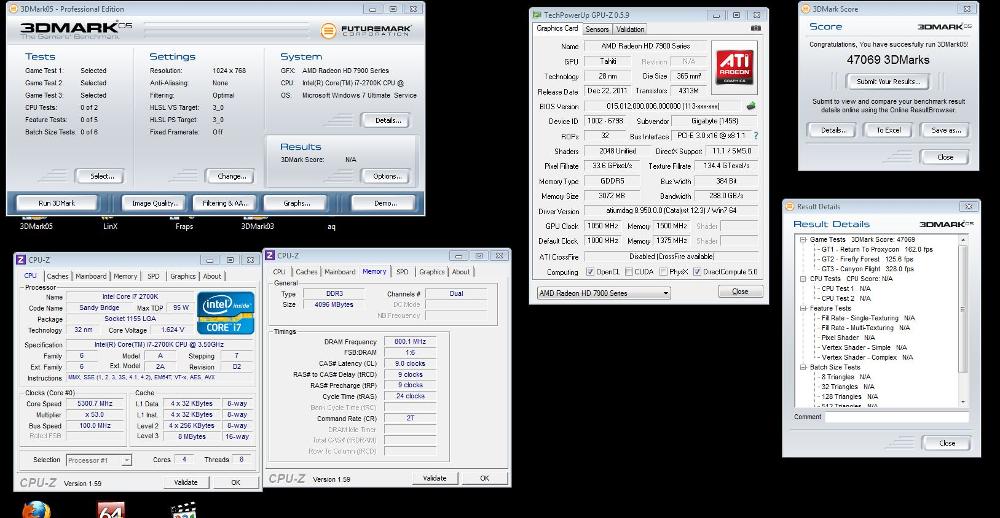1000x518 pixels.
Task: Open the Mainboard tab in the CPU-Z processor window
Action: click(91, 276)
